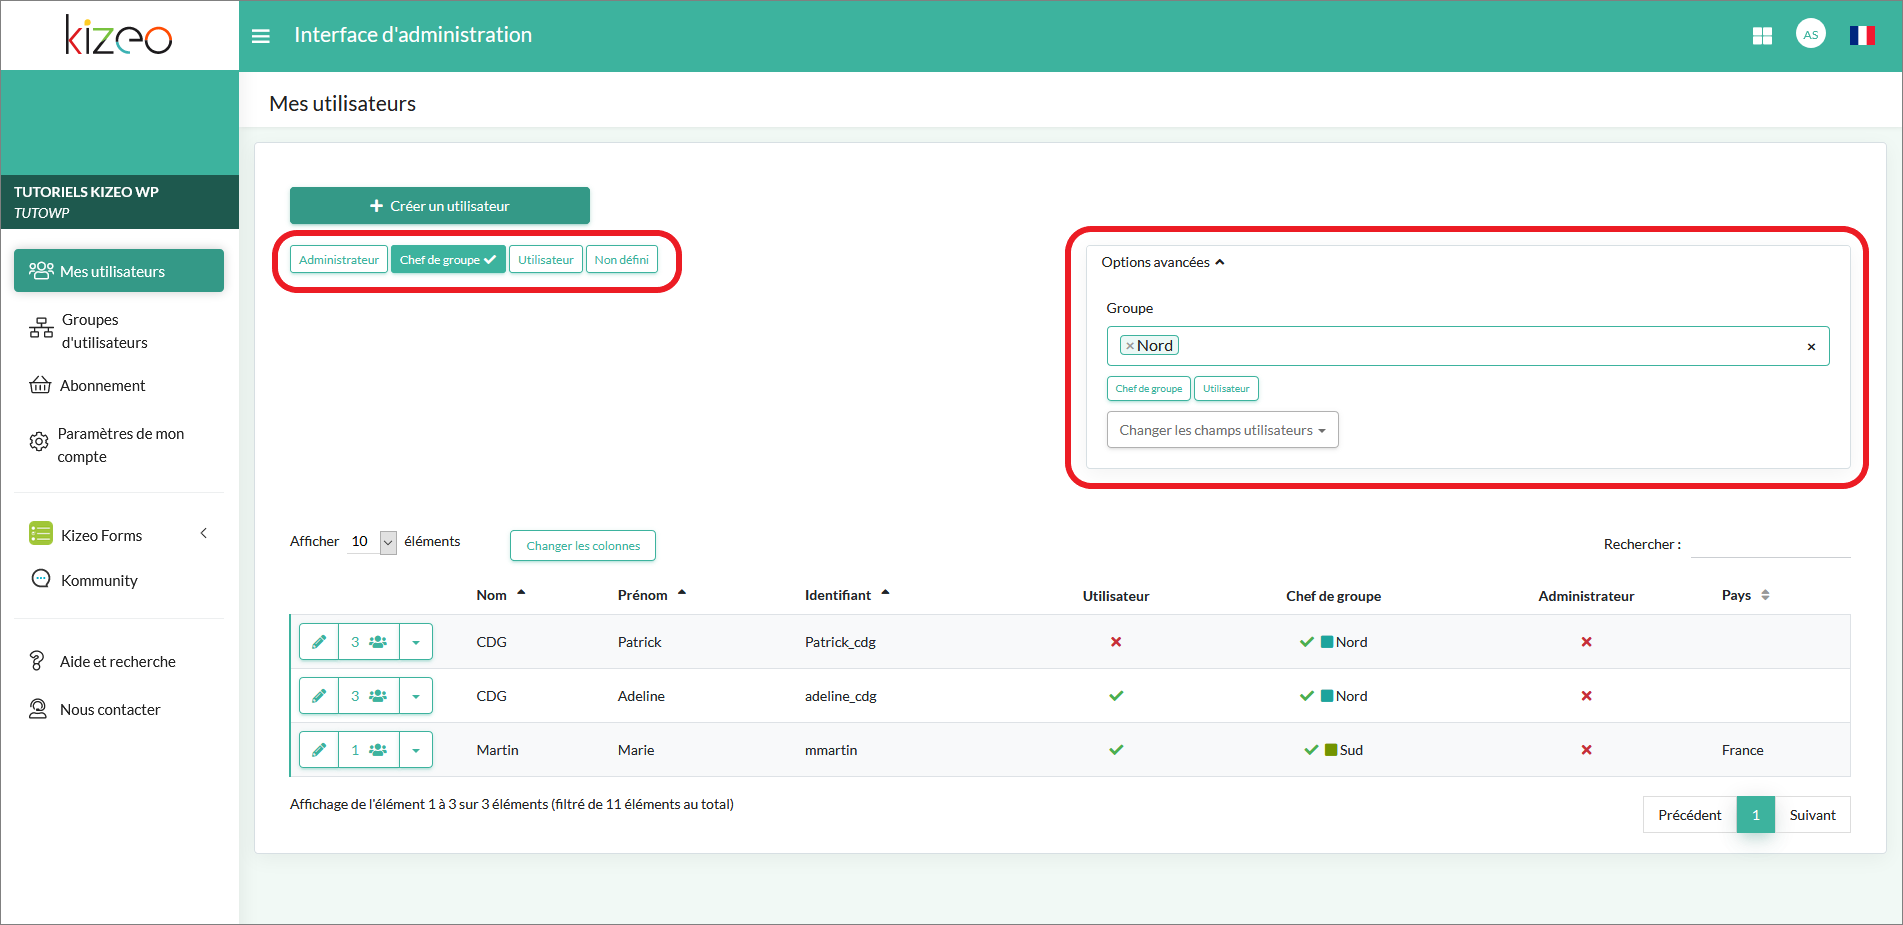Click the Kommunity chat bubble icon
The image size is (1903, 925).
41,579
